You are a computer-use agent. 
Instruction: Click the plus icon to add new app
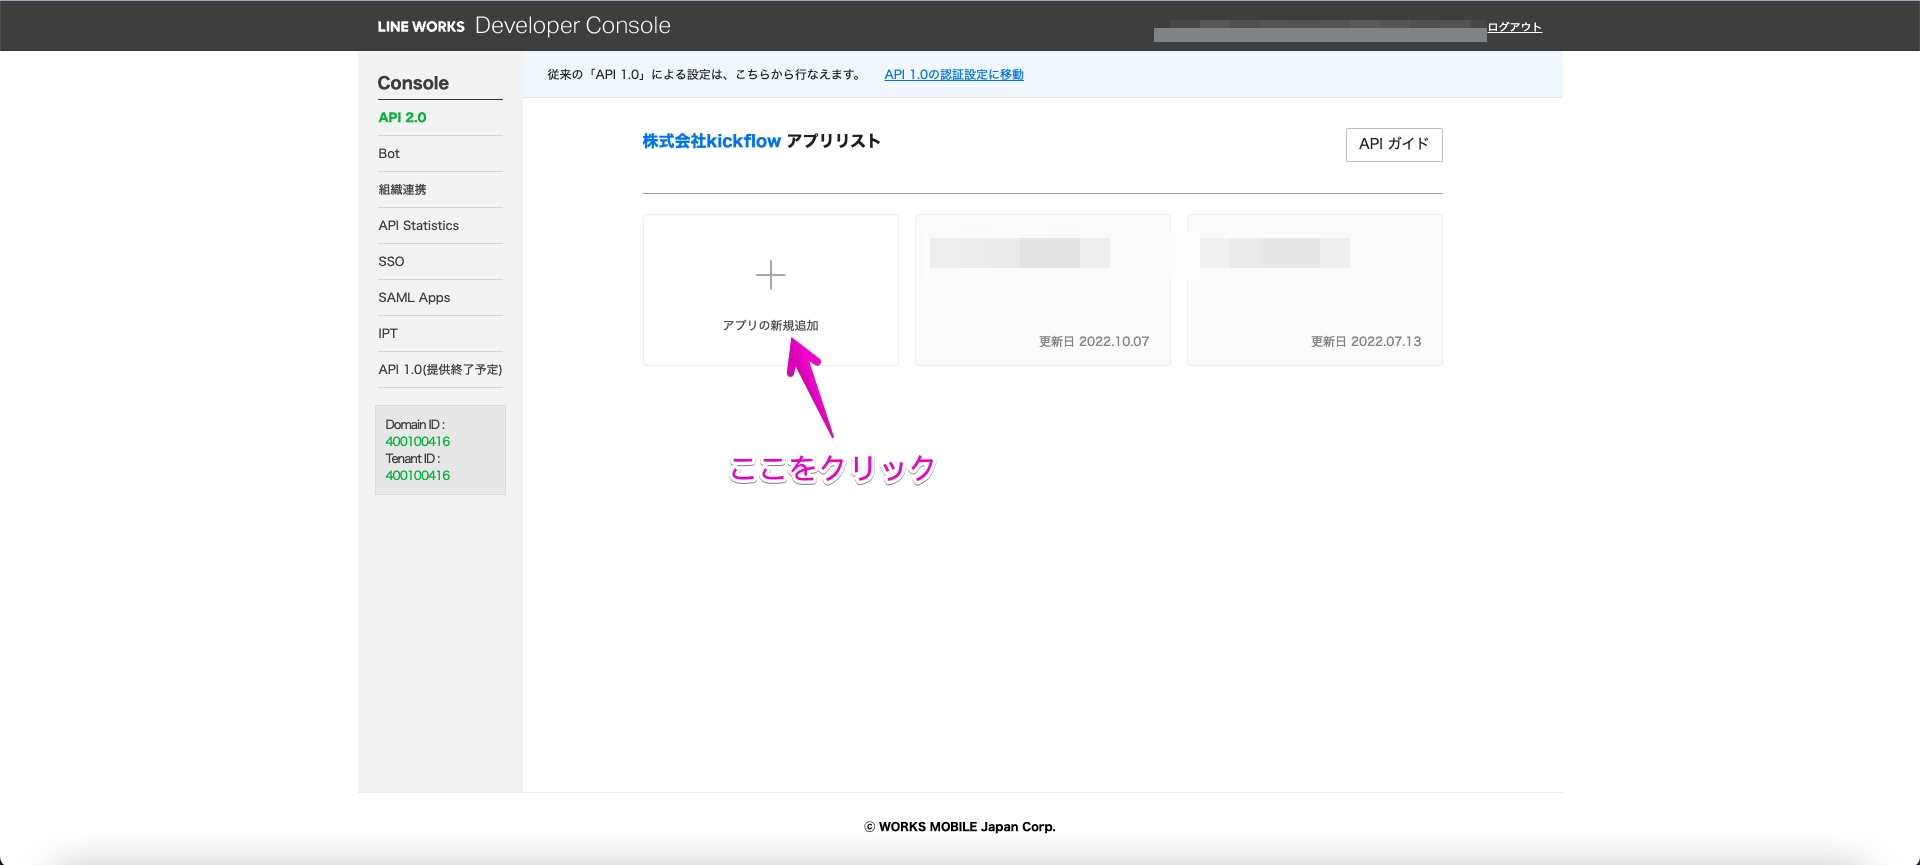coord(770,274)
